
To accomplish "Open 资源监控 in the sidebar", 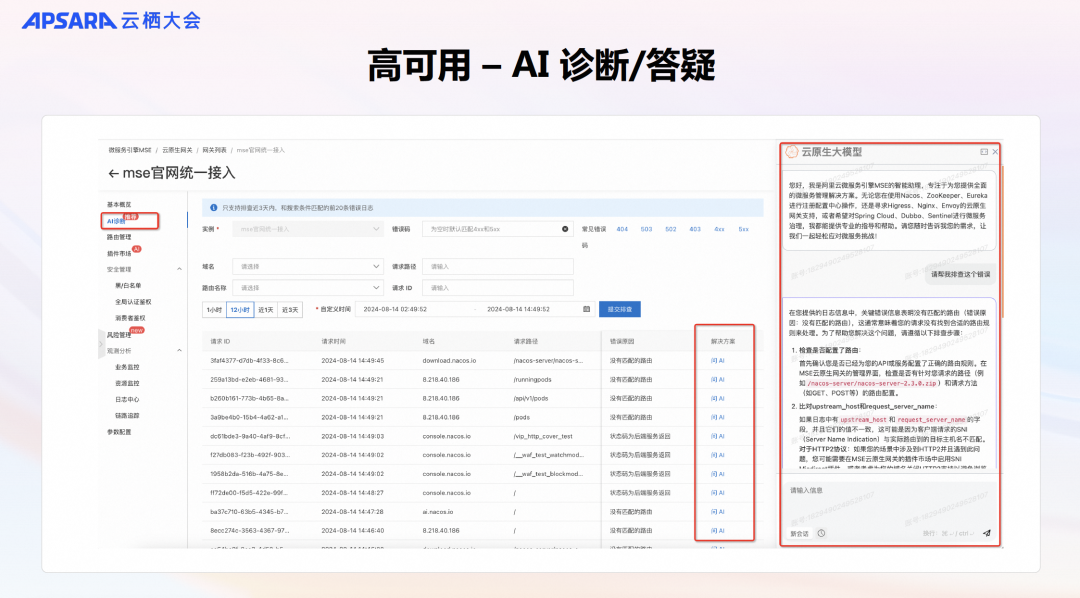I will [x=127, y=383].
